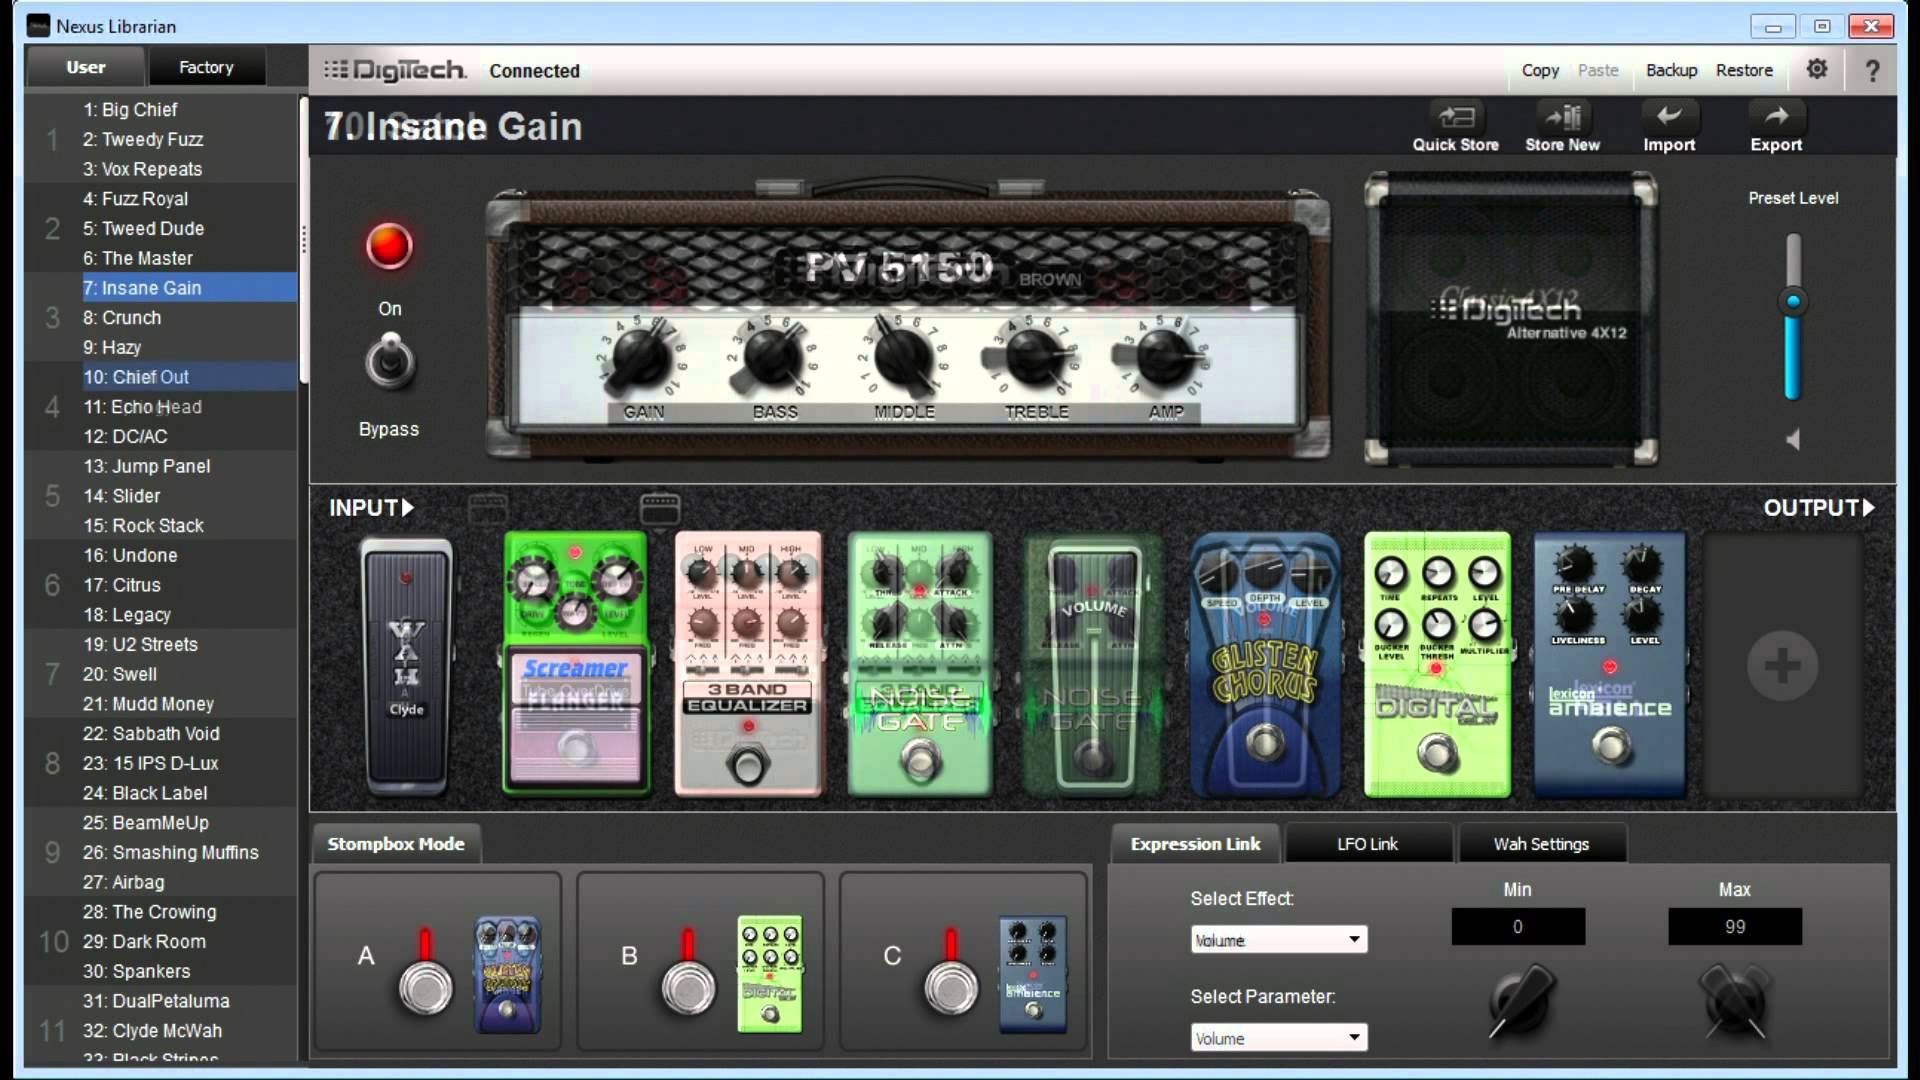Image resolution: width=1920 pixels, height=1080 pixels.
Task: Click the Copy button
Action: (1540, 70)
